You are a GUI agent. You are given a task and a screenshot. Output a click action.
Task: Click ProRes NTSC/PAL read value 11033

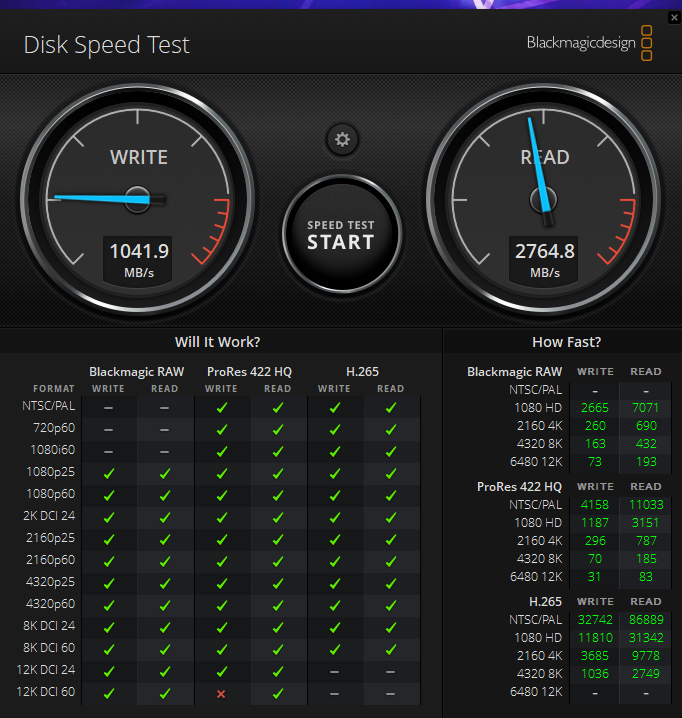[646, 505]
